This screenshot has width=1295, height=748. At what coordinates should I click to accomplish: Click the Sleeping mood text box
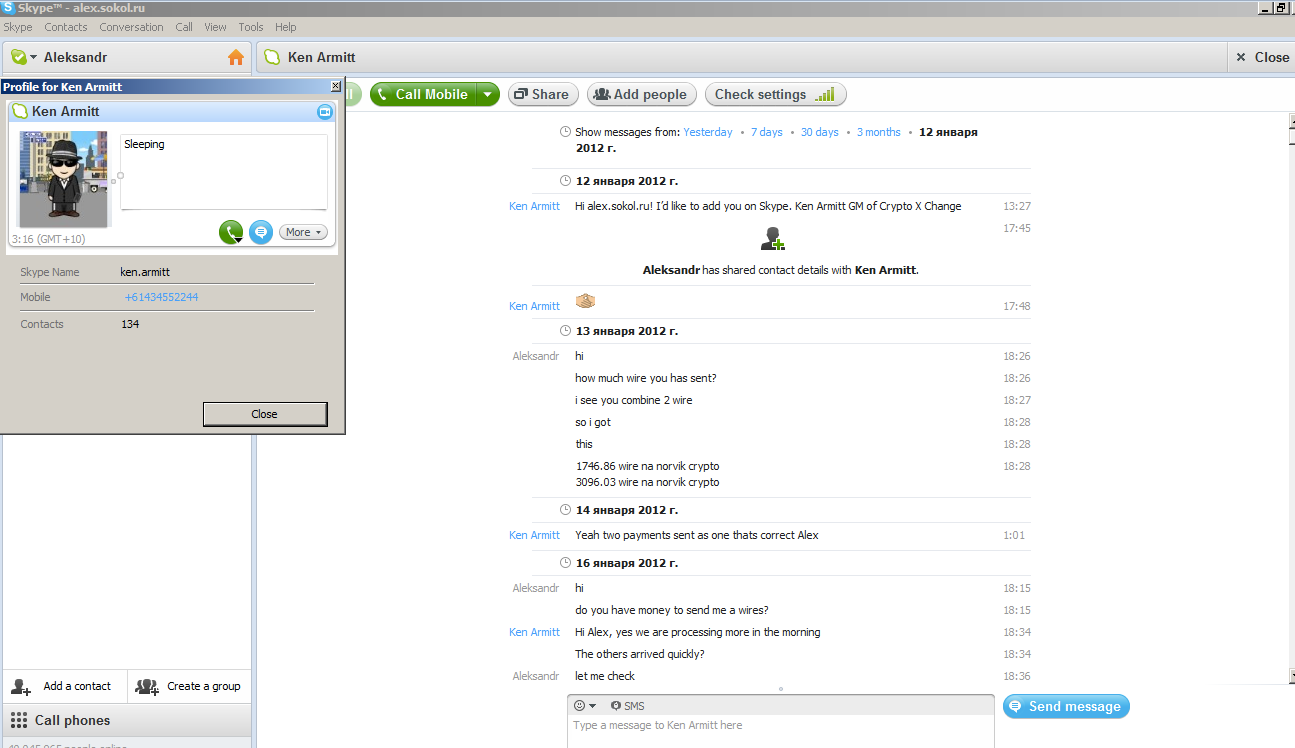224,172
